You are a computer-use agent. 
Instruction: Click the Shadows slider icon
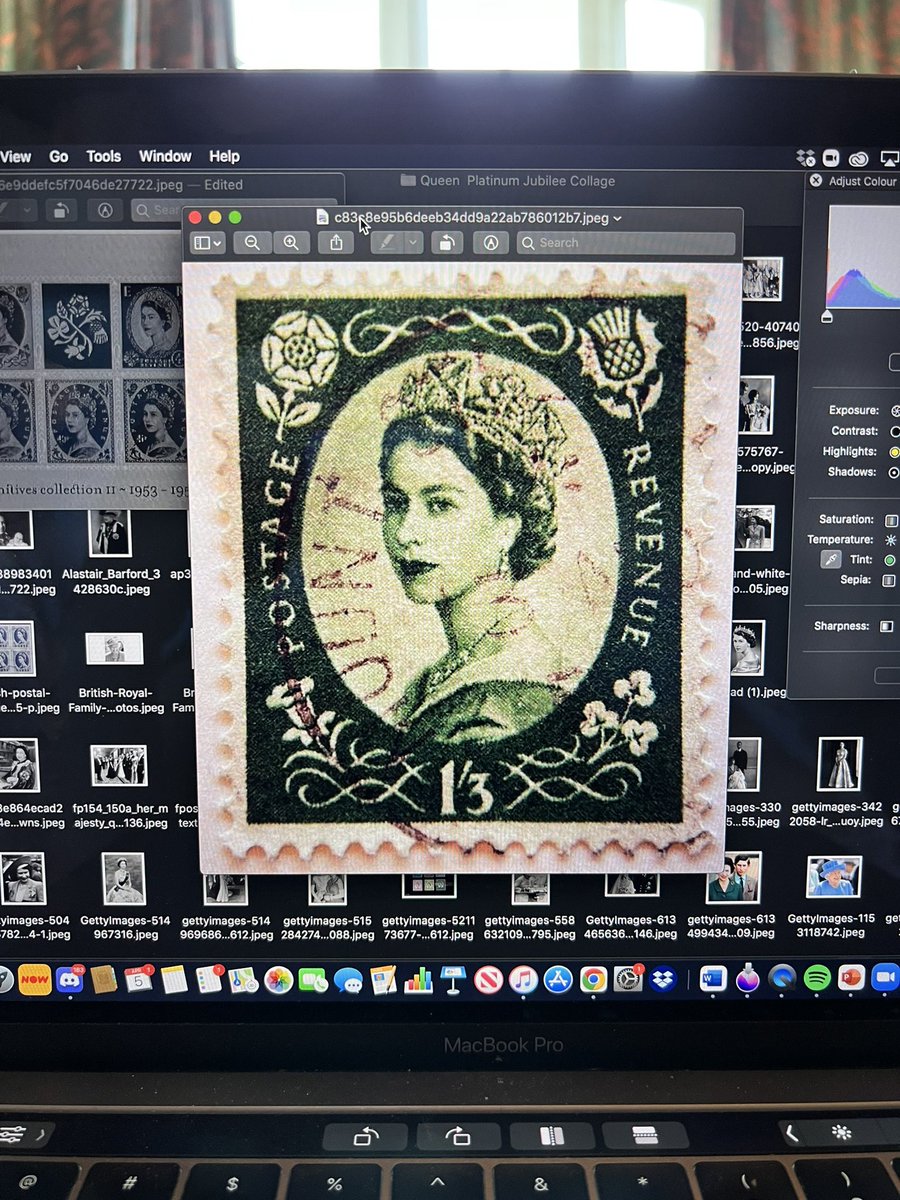tap(895, 472)
